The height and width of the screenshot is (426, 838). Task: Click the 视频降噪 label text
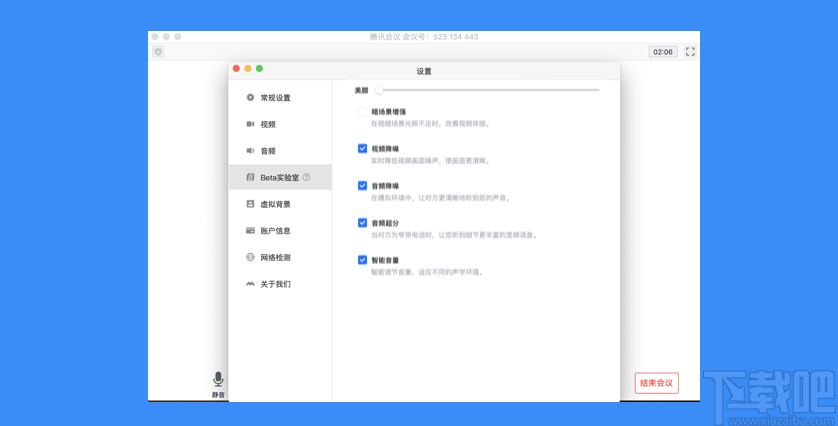(x=385, y=149)
